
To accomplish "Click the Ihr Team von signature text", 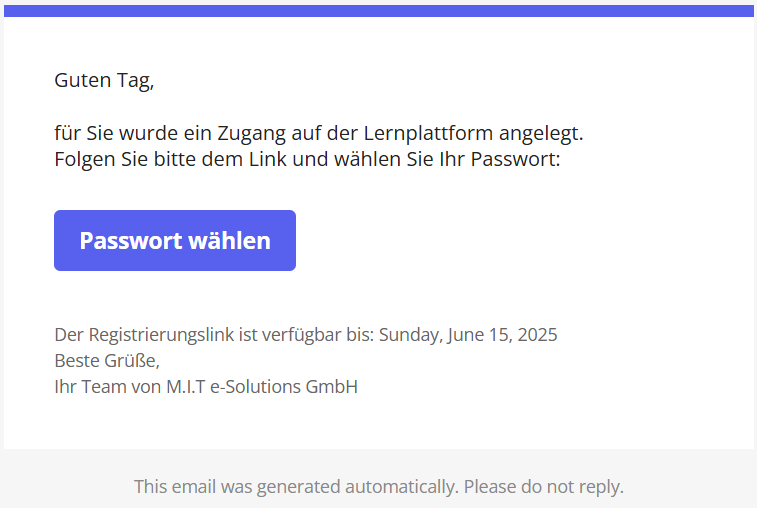I will point(108,387).
